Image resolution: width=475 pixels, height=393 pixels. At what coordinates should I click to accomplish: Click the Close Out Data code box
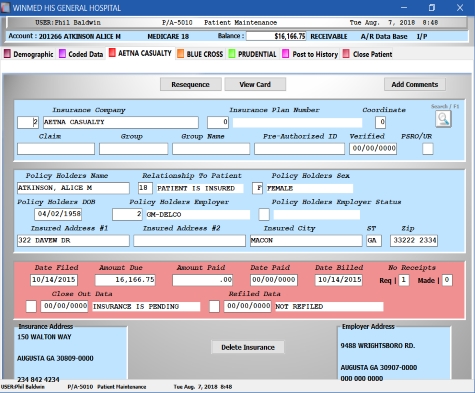click(31, 306)
